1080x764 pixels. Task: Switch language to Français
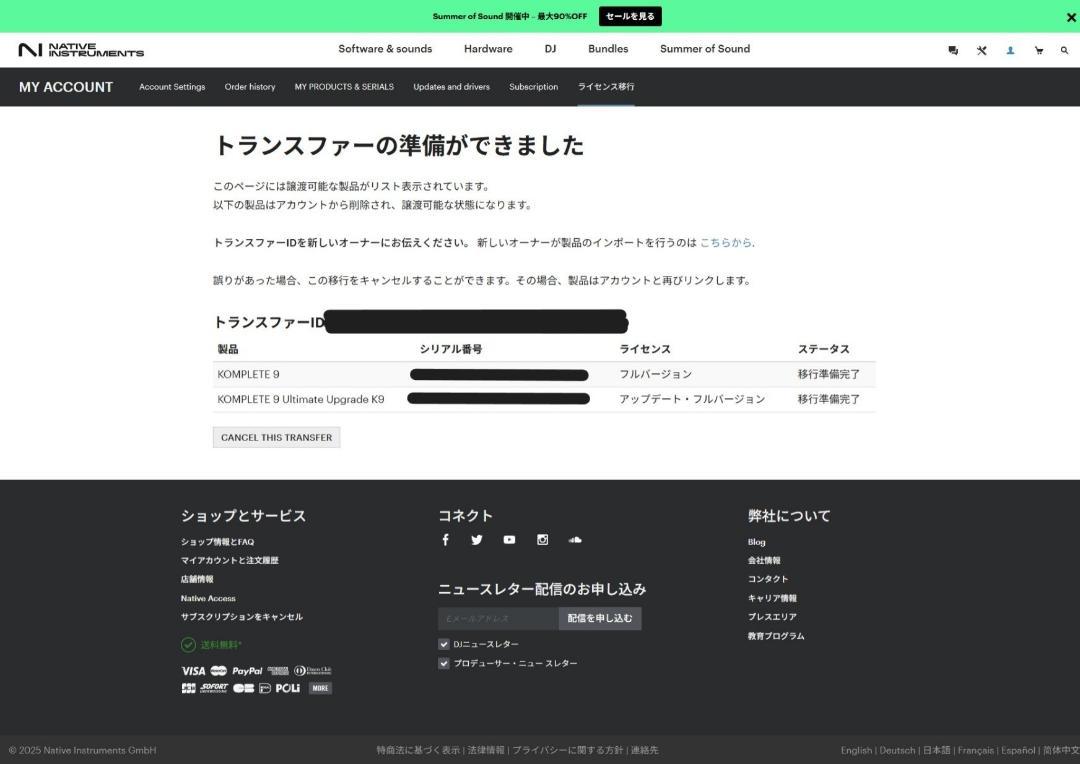976,750
